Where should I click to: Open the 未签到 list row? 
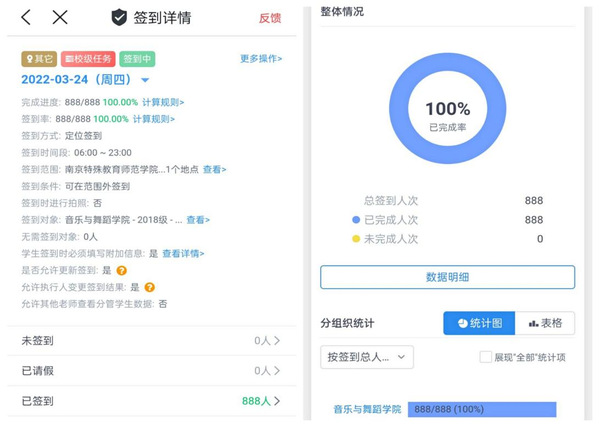(x=152, y=340)
